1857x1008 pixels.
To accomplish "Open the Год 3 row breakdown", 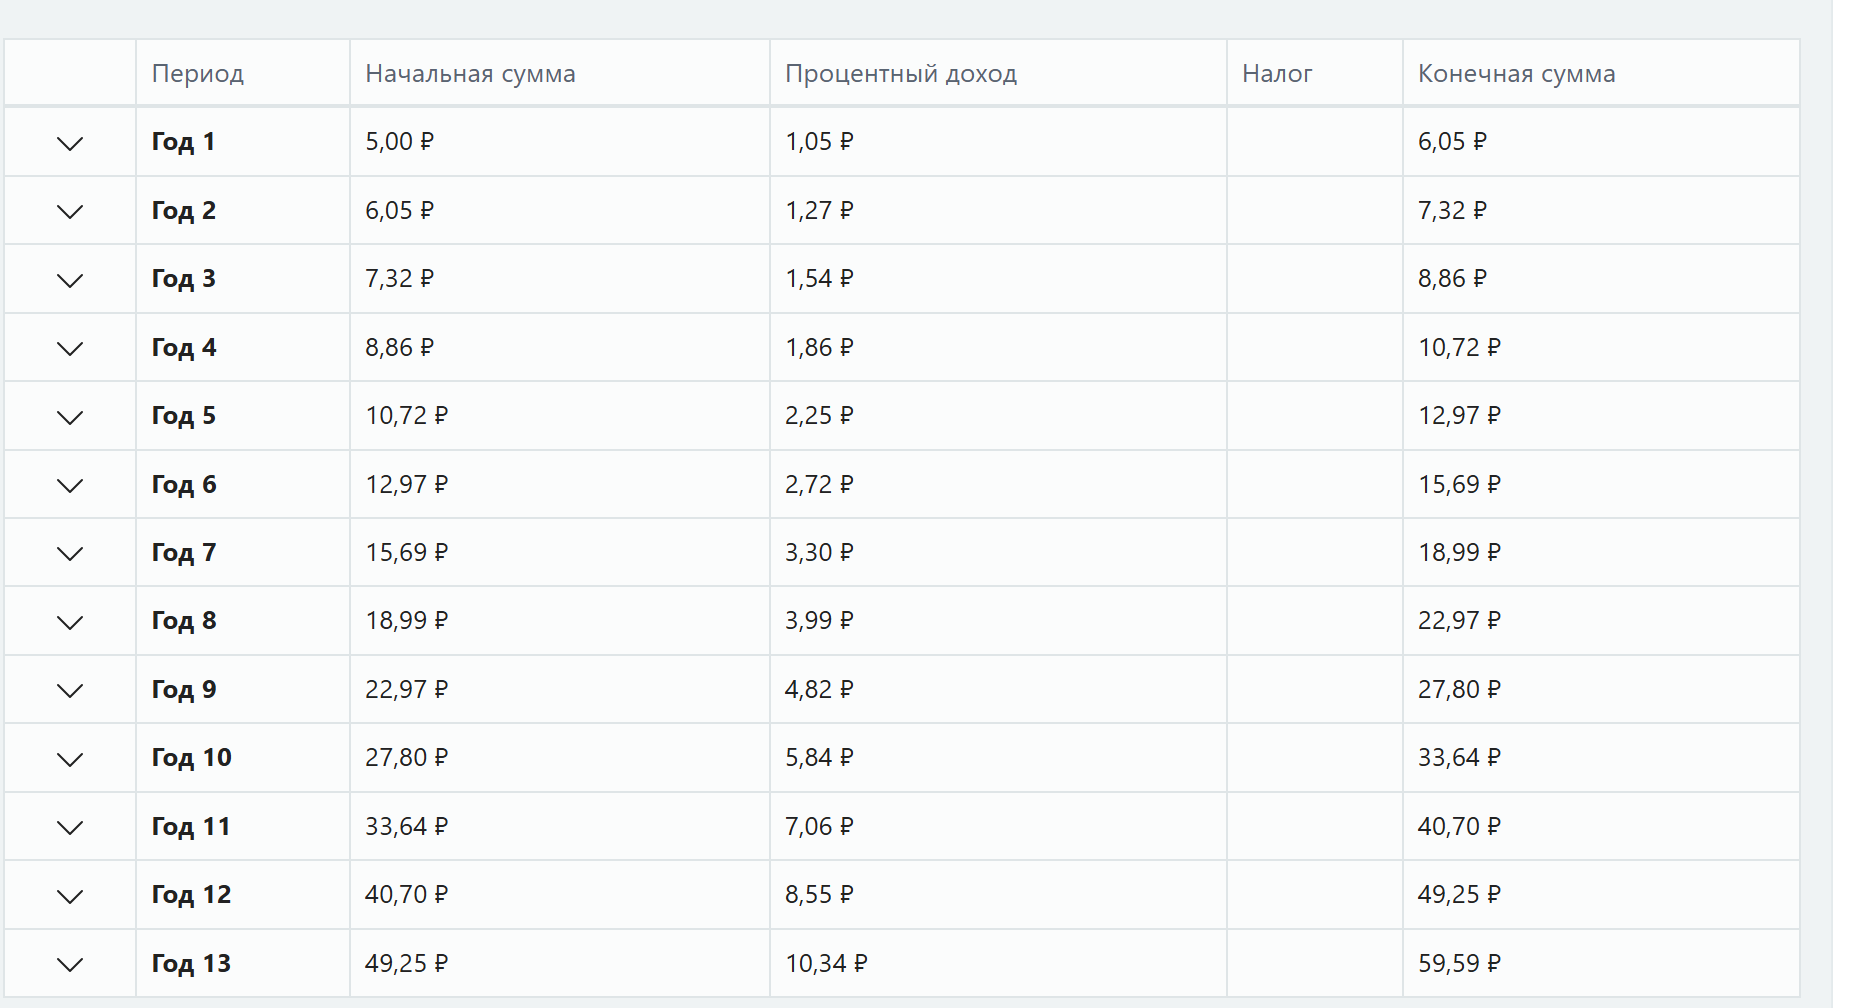I will click(70, 280).
